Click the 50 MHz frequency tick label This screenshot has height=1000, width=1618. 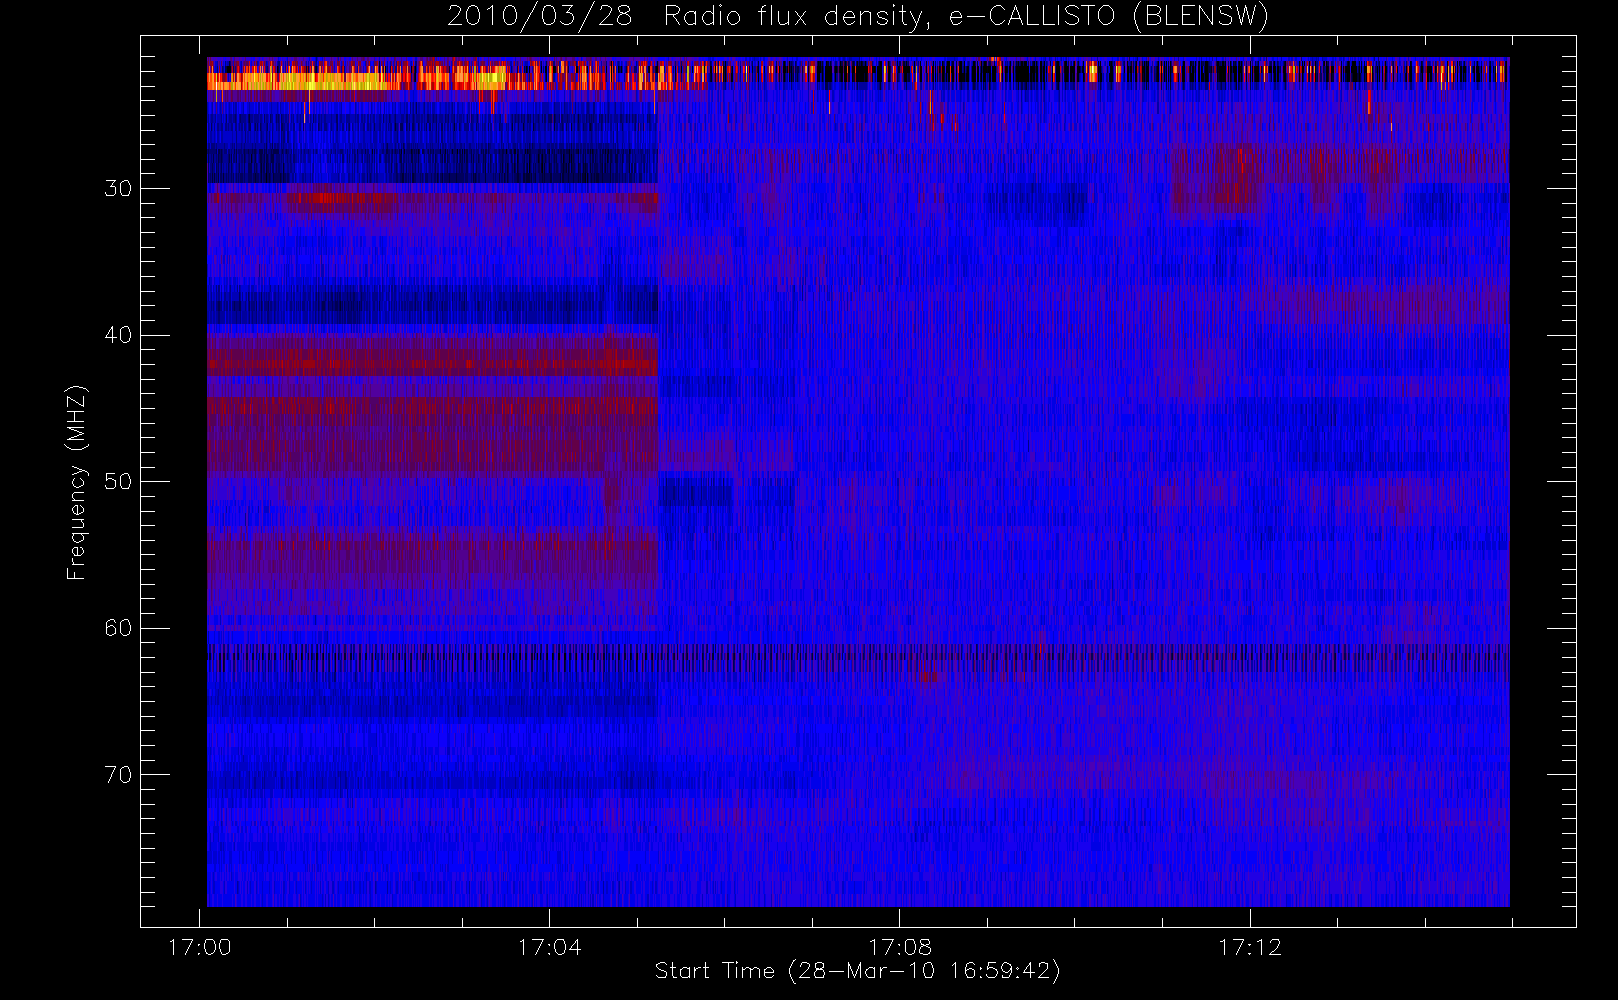point(118,481)
